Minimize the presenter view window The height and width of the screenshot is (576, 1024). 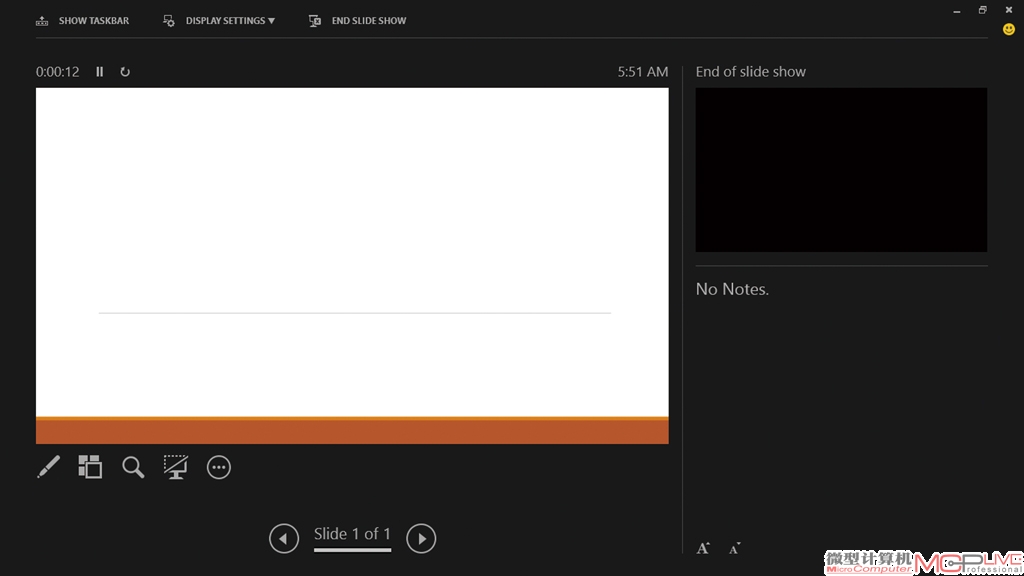point(957,10)
